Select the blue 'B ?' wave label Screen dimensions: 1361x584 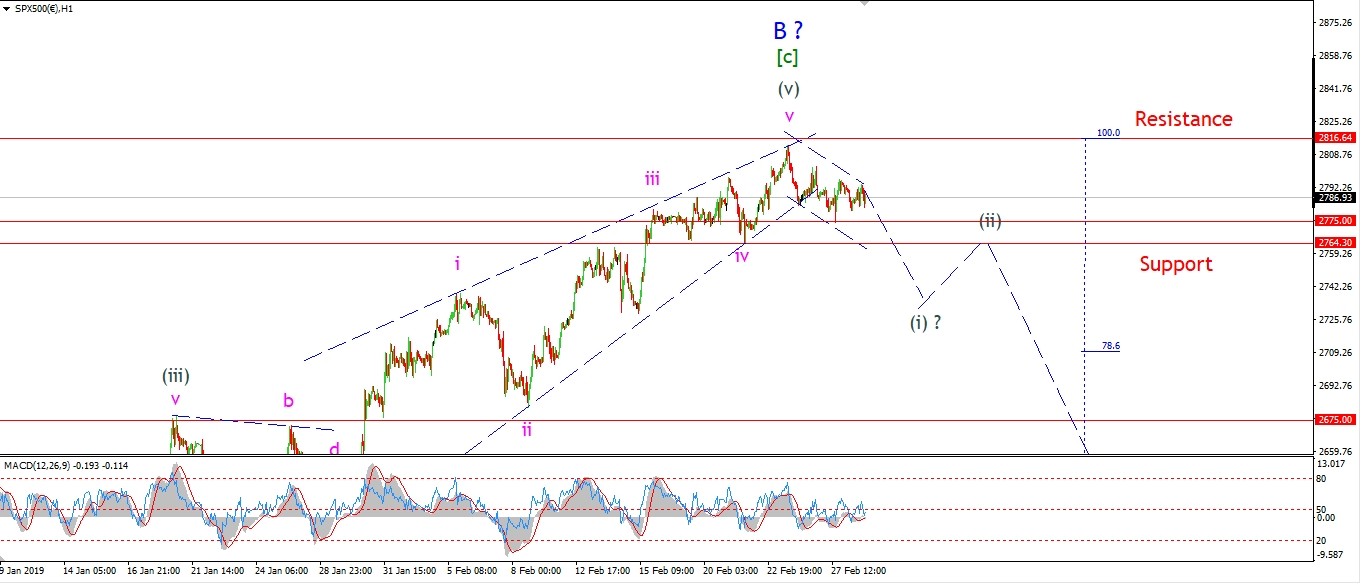click(x=787, y=28)
